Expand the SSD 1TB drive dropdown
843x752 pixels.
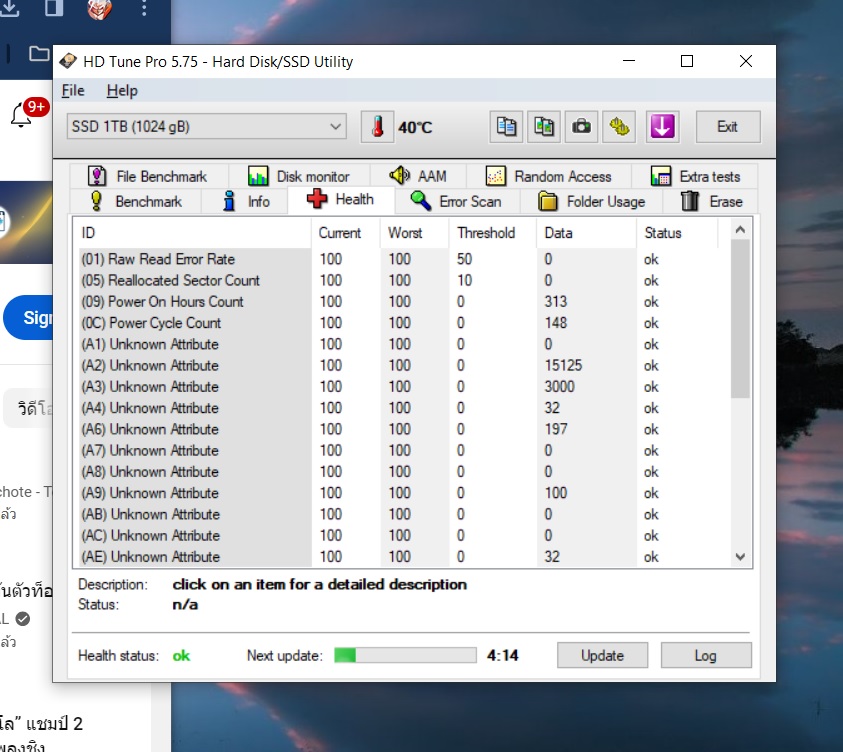tap(336, 127)
